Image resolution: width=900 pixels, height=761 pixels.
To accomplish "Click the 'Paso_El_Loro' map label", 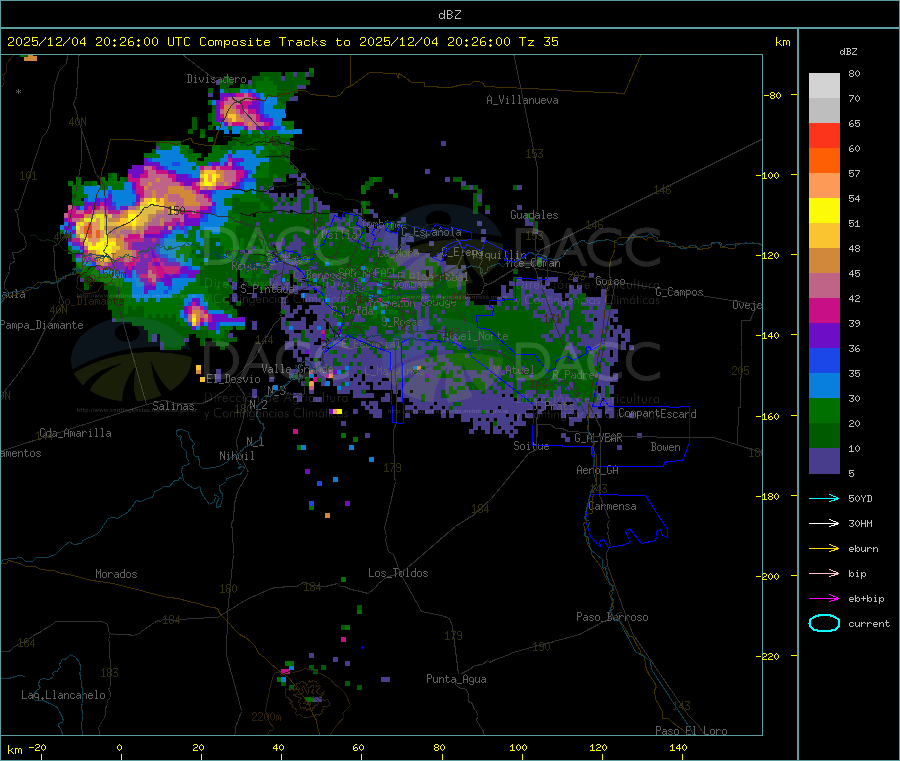I will pos(691,731).
